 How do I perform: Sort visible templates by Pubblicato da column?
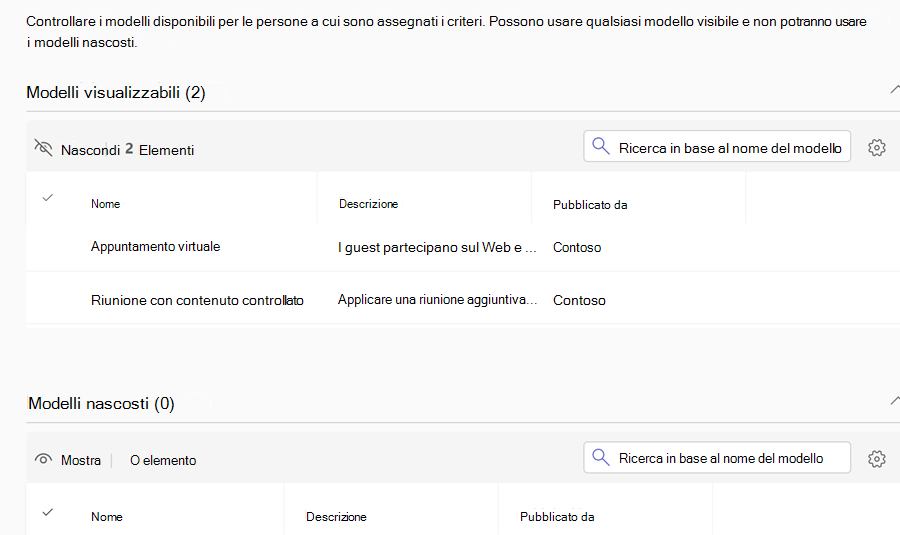590,205
